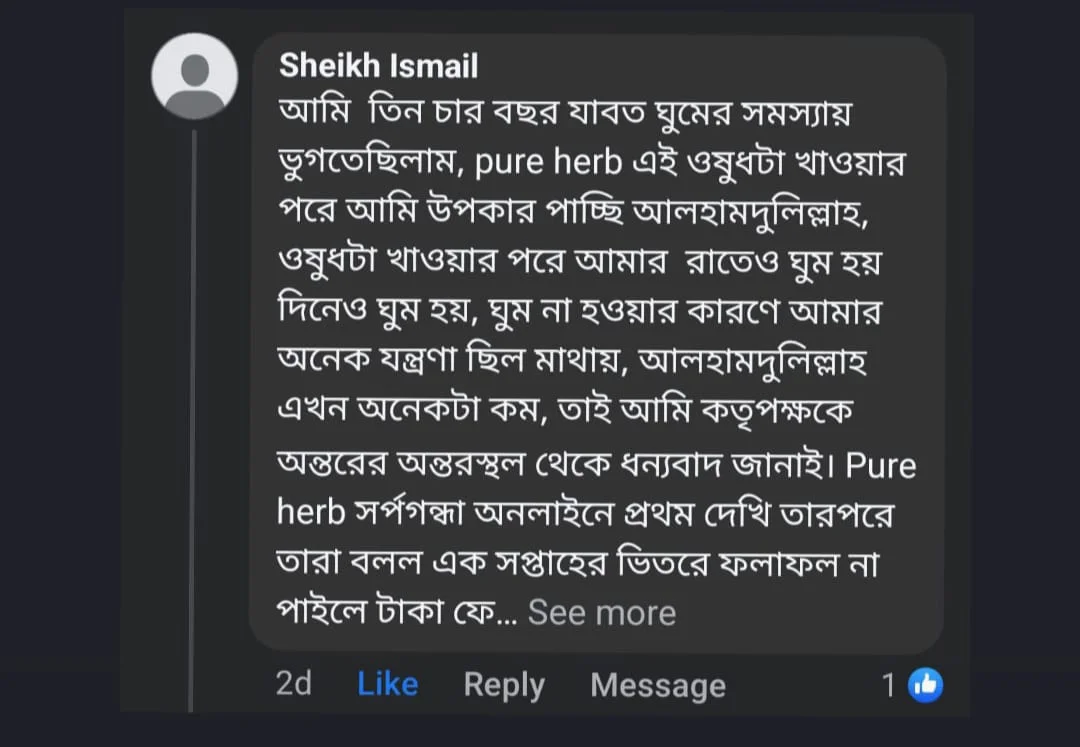The image size is (1080, 747).
Task: Click the vertical comment thread line
Action: [193, 400]
